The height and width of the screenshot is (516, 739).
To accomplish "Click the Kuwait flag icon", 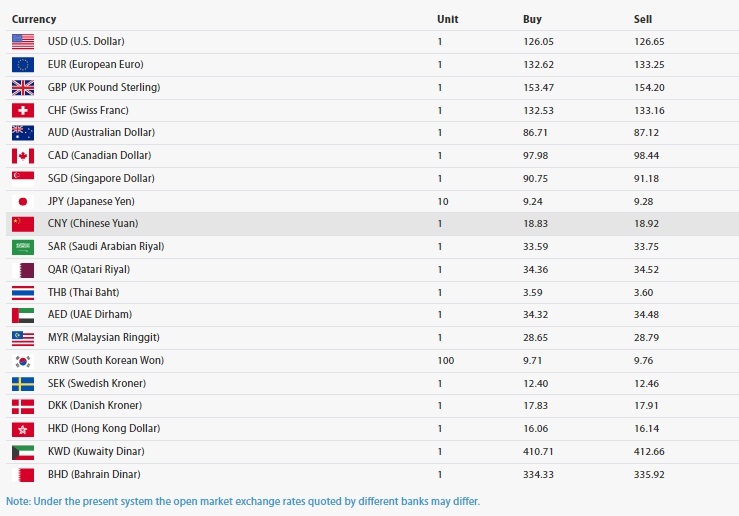I will coord(23,452).
